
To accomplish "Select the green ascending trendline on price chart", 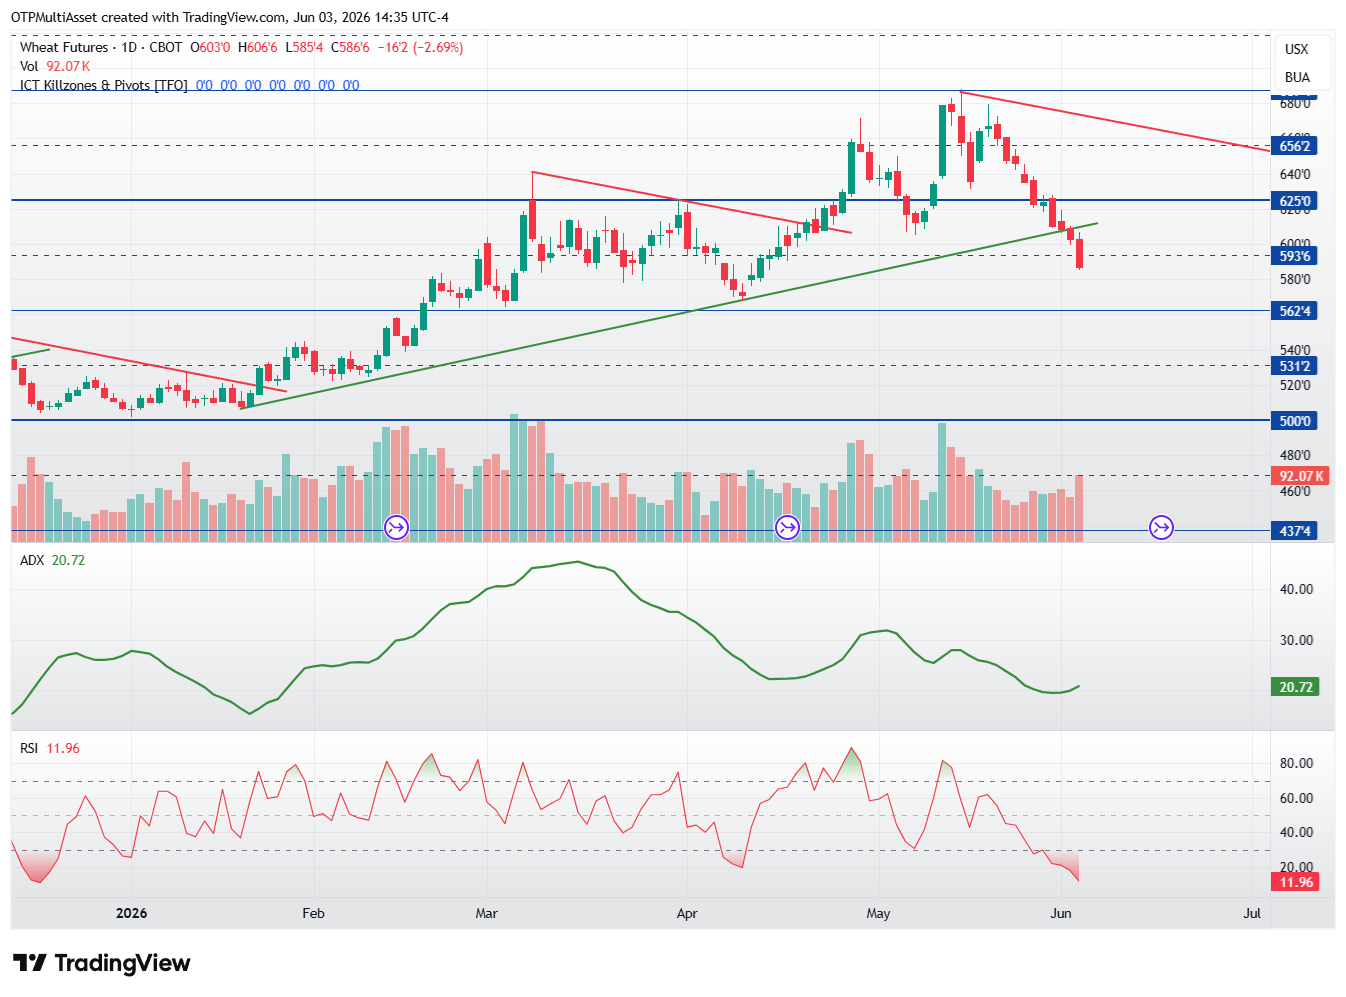I will click(x=670, y=316).
